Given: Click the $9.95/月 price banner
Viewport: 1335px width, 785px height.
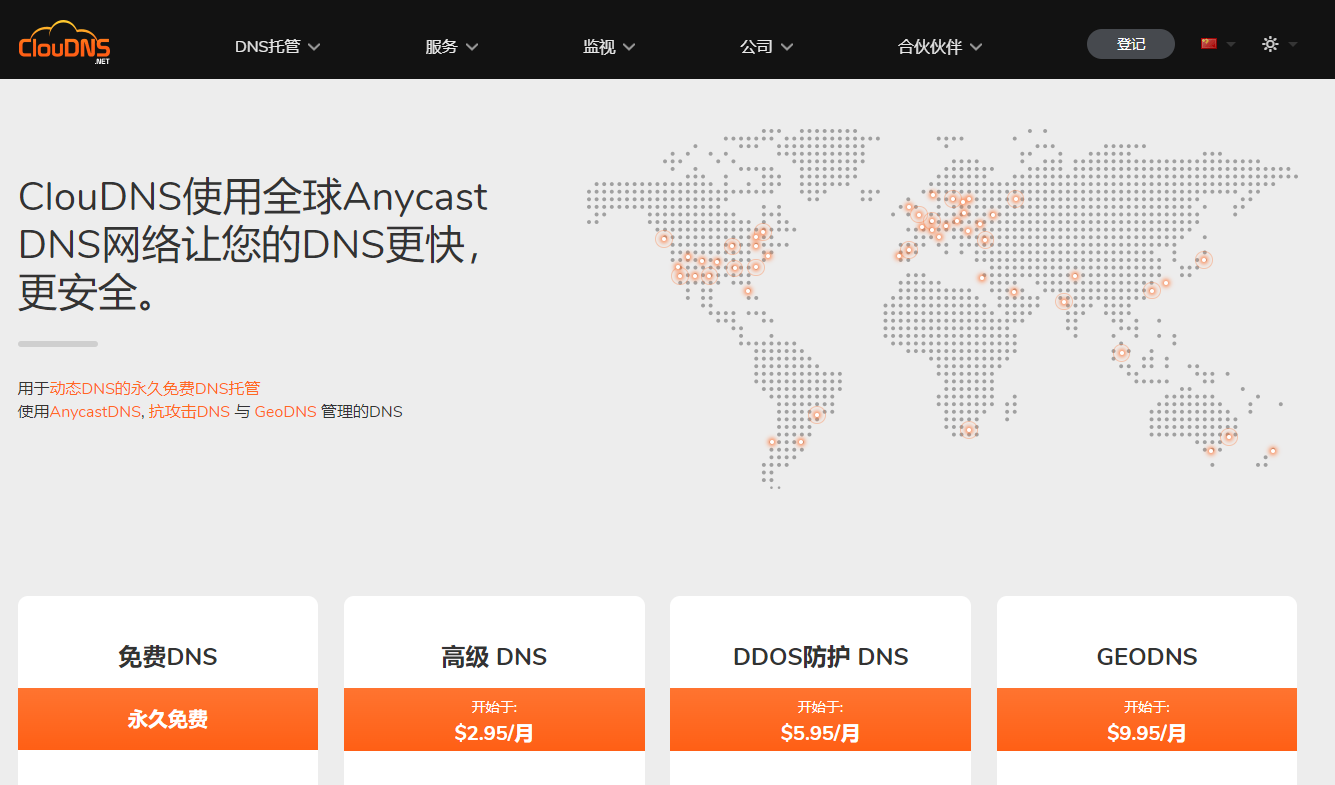Looking at the screenshot, I should click(x=1147, y=719).
